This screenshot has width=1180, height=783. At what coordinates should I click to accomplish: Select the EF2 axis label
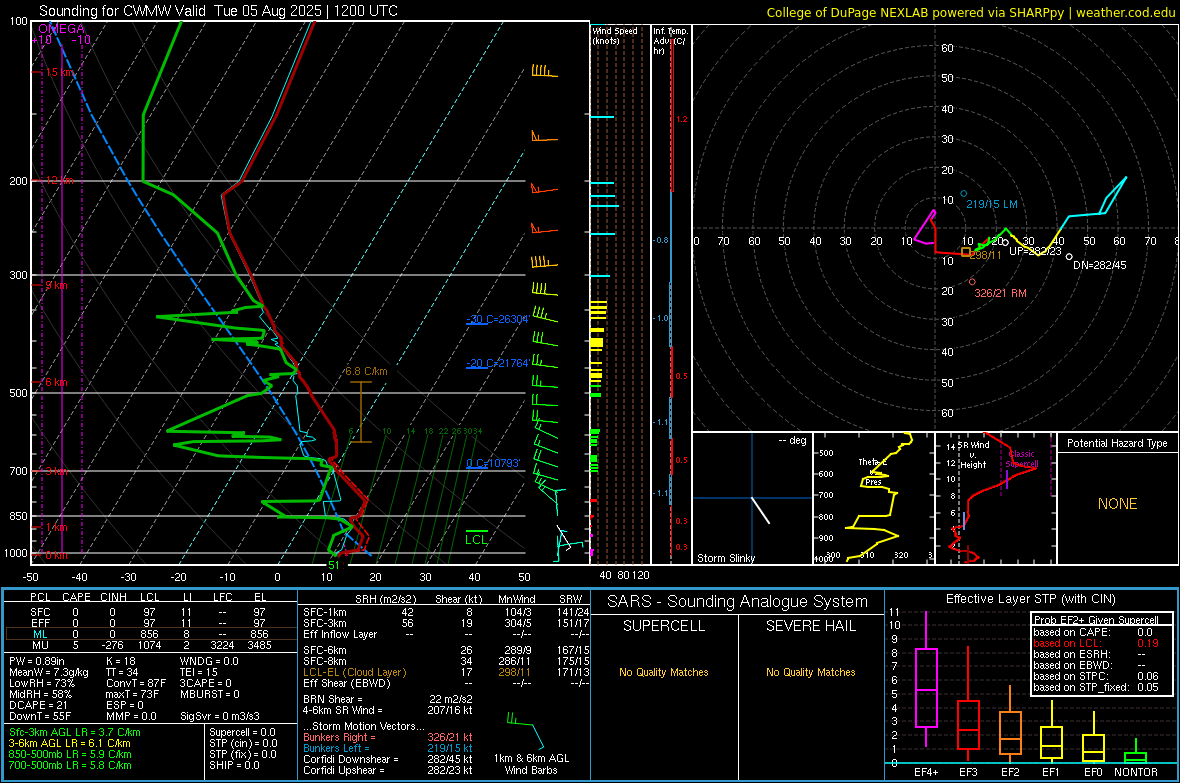pyautogui.click(x=1010, y=772)
